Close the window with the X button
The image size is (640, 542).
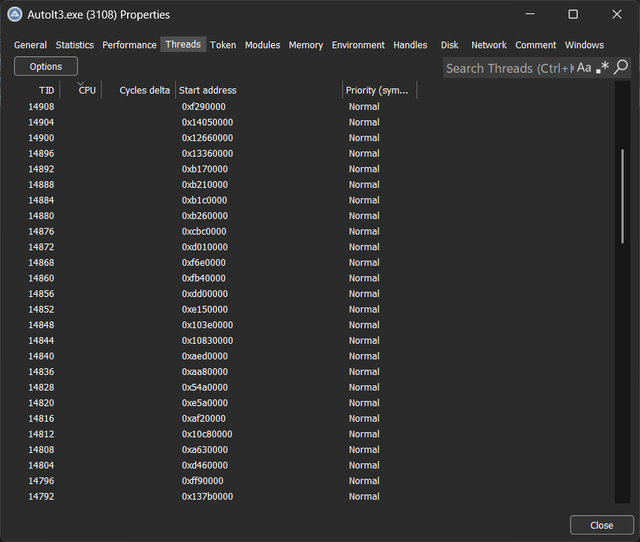pos(617,14)
